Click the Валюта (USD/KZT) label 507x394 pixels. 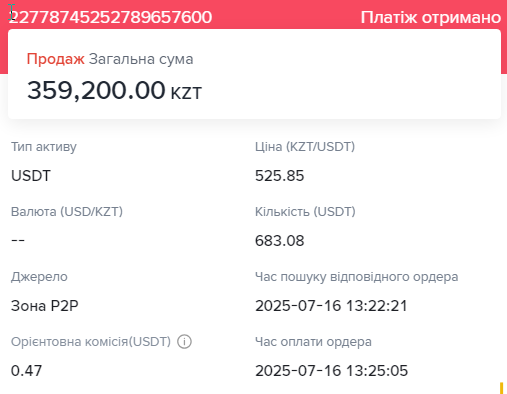(67, 212)
